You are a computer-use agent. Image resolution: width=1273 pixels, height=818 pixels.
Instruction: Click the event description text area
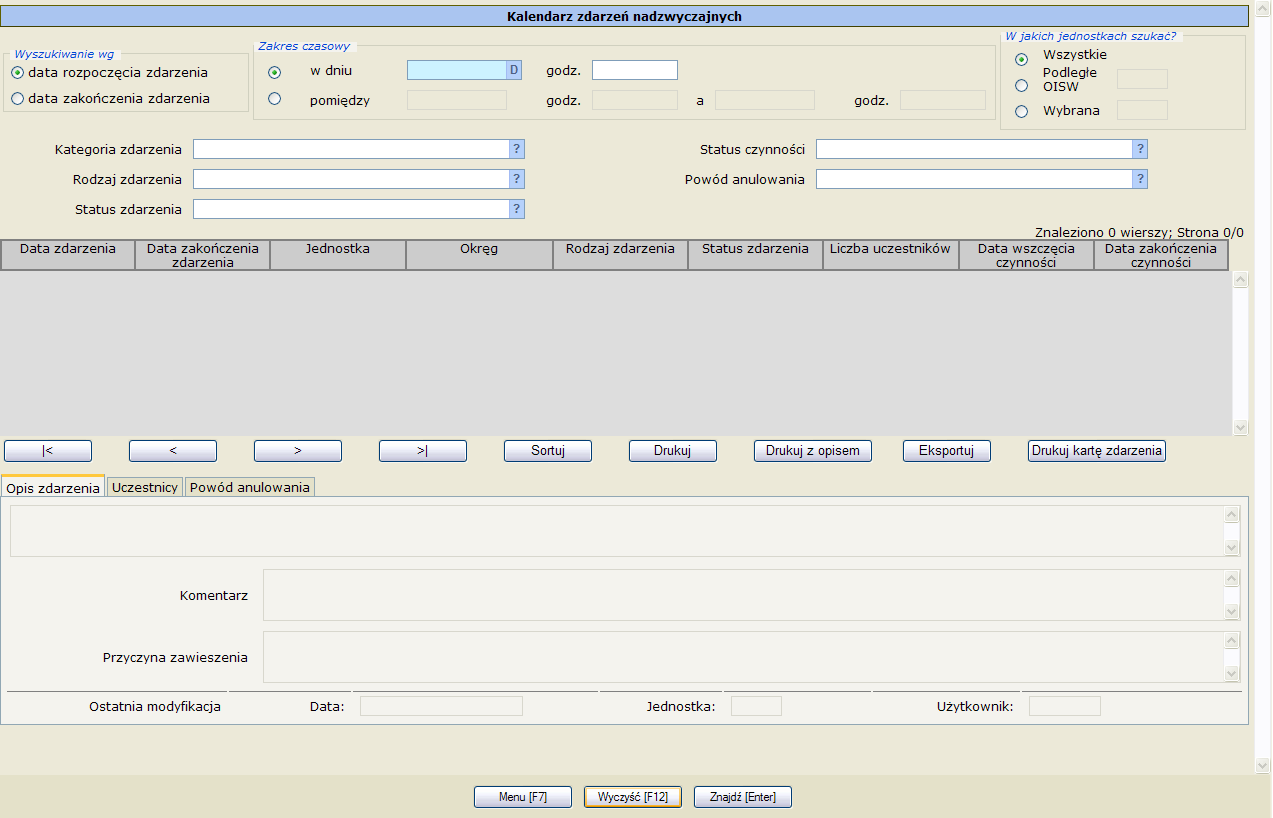[x=617, y=531]
